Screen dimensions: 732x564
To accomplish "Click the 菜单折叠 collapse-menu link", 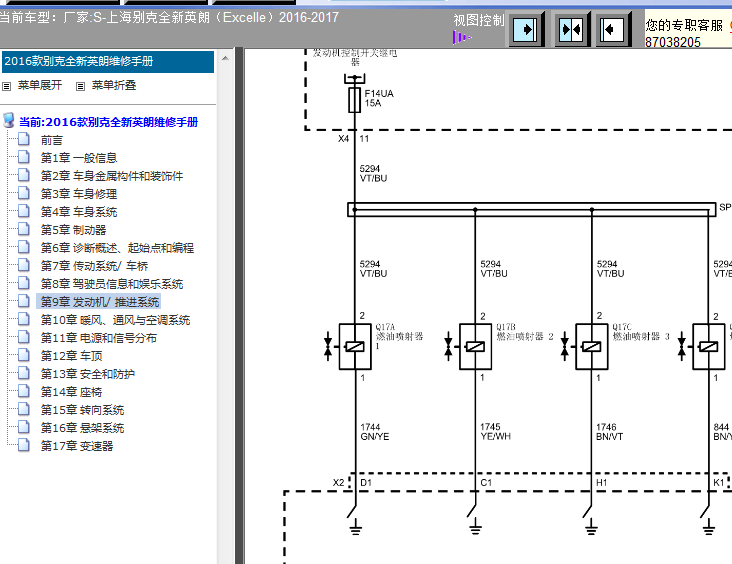I will coord(114,85).
